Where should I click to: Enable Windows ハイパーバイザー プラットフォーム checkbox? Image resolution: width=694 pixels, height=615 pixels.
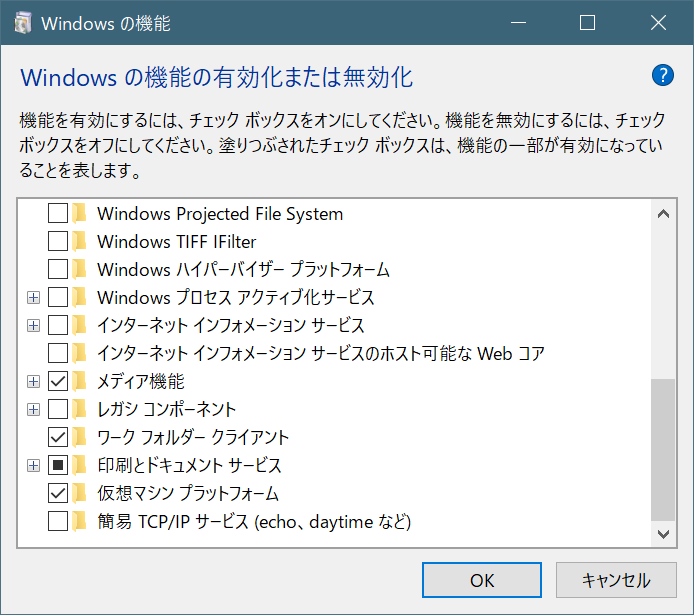click(x=58, y=269)
